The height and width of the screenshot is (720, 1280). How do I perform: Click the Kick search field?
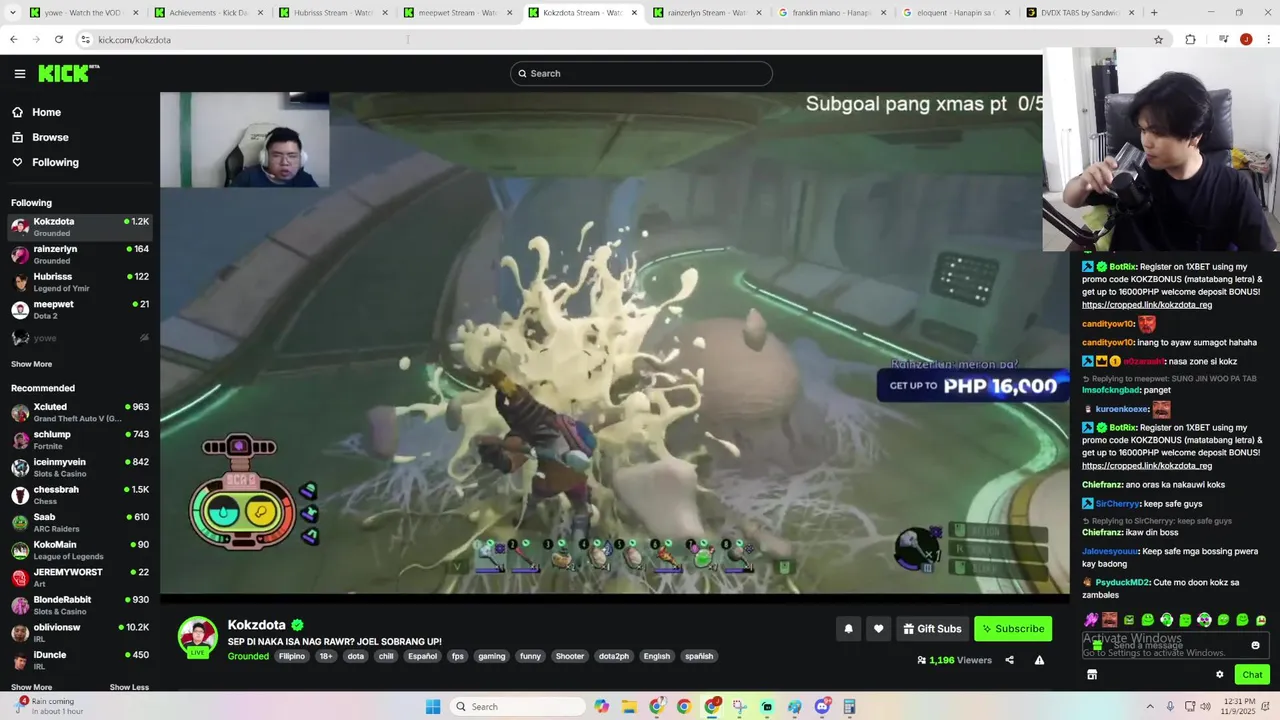pos(641,73)
